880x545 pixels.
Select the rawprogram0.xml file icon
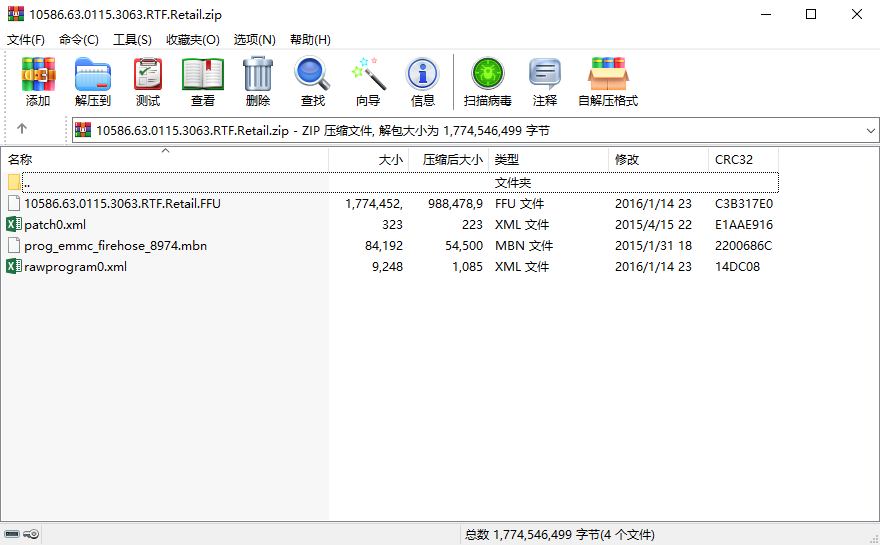click(x=13, y=266)
